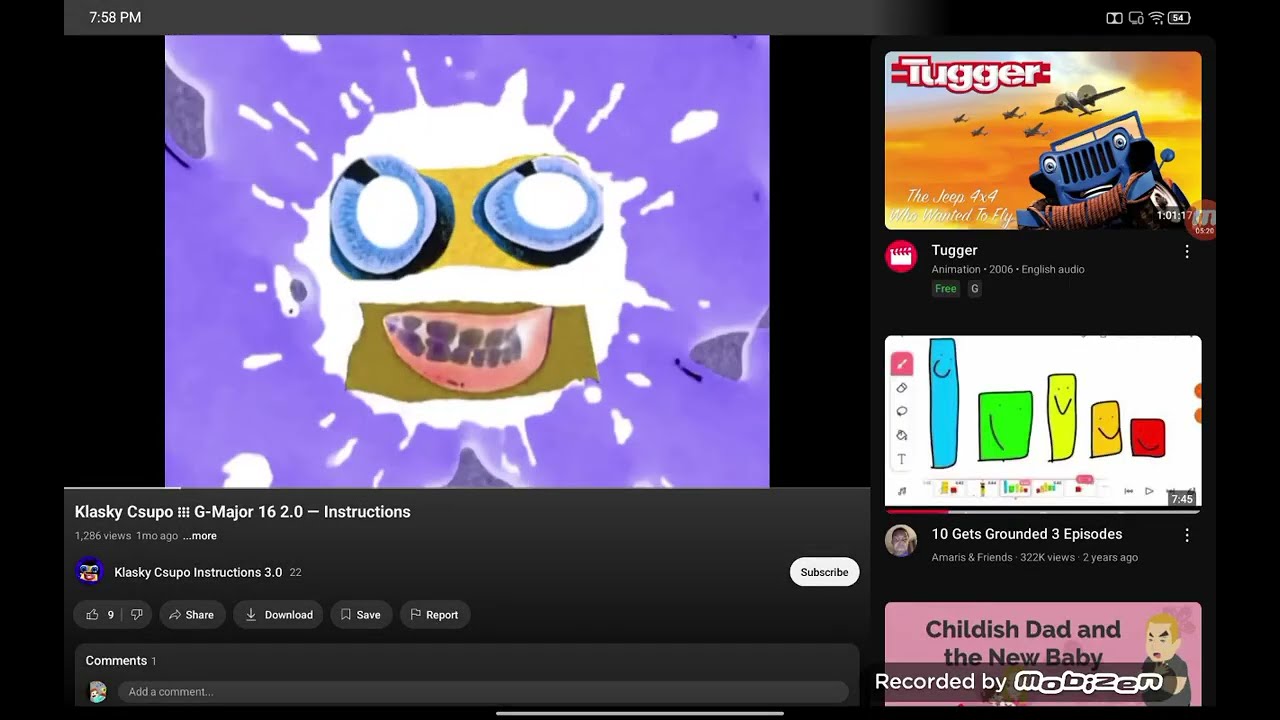Click the video title text
This screenshot has height=720, width=1280.
242,512
